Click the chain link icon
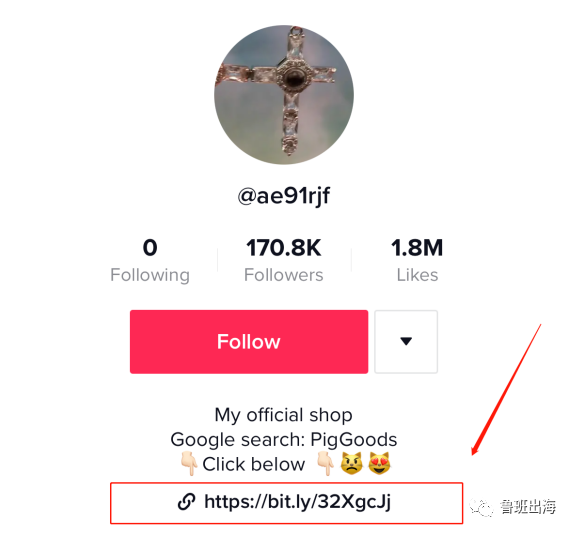This screenshot has width=574, height=533. tap(186, 502)
